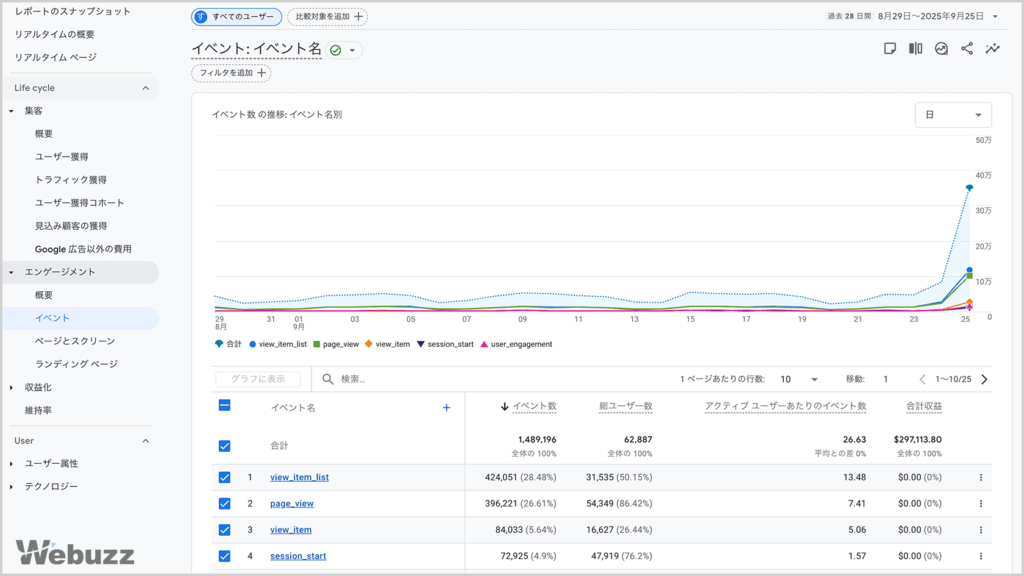
Task: Toggle the select-all checkbox in table header
Action: coord(224,406)
